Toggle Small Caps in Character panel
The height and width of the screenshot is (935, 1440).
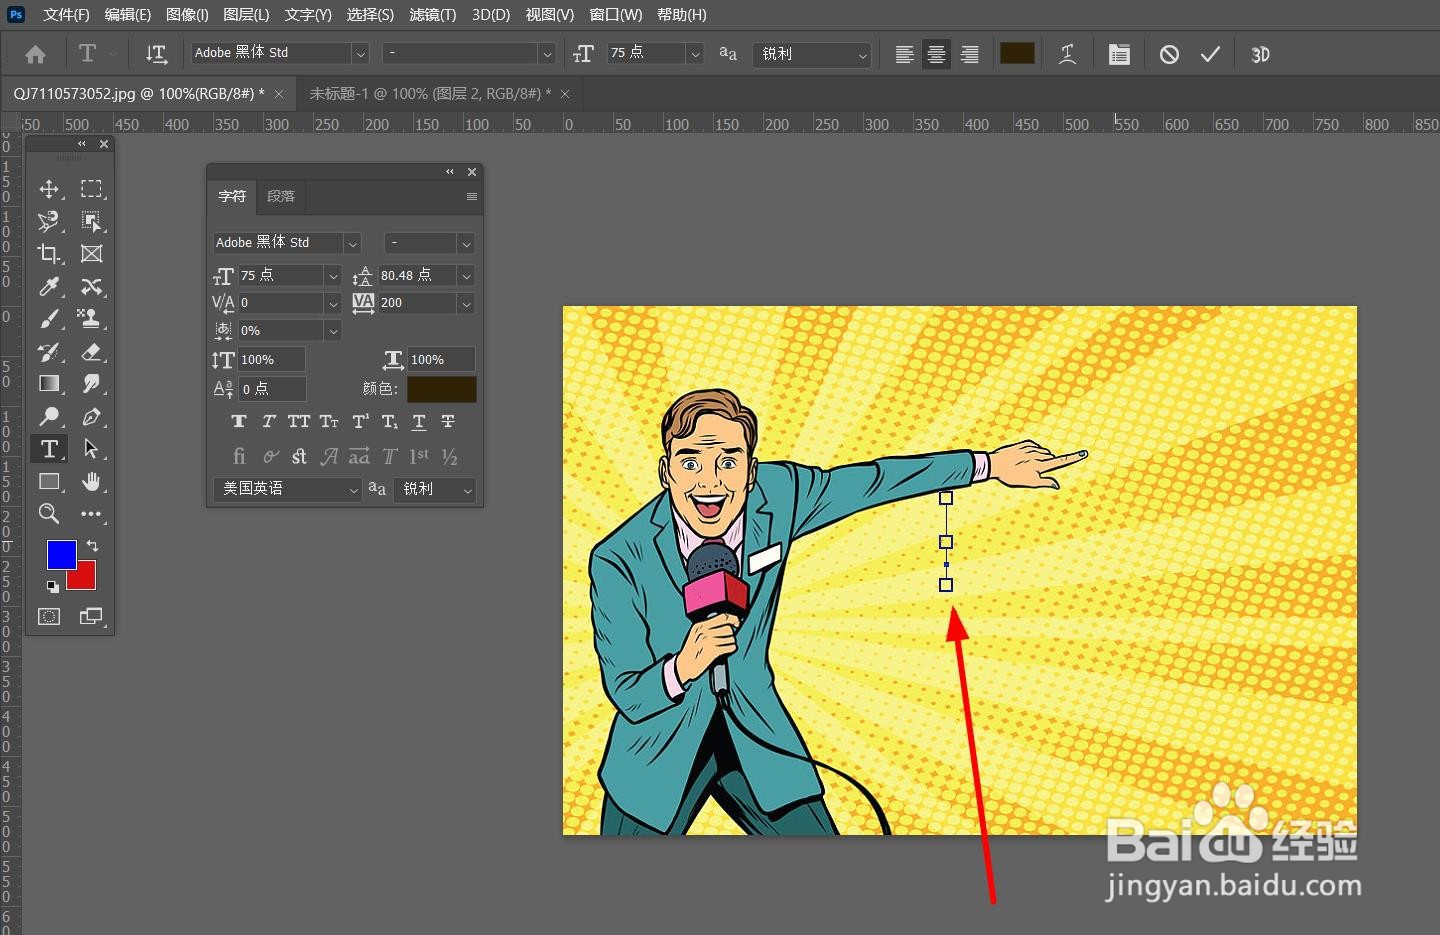click(329, 422)
